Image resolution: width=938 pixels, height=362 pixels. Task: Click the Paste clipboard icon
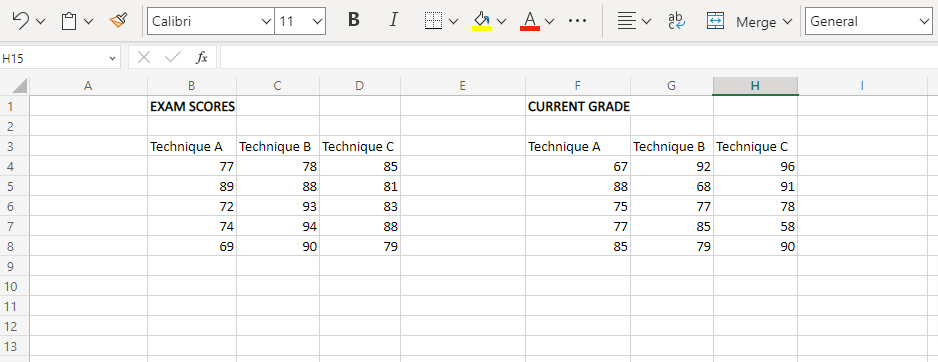(x=69, y=22)
